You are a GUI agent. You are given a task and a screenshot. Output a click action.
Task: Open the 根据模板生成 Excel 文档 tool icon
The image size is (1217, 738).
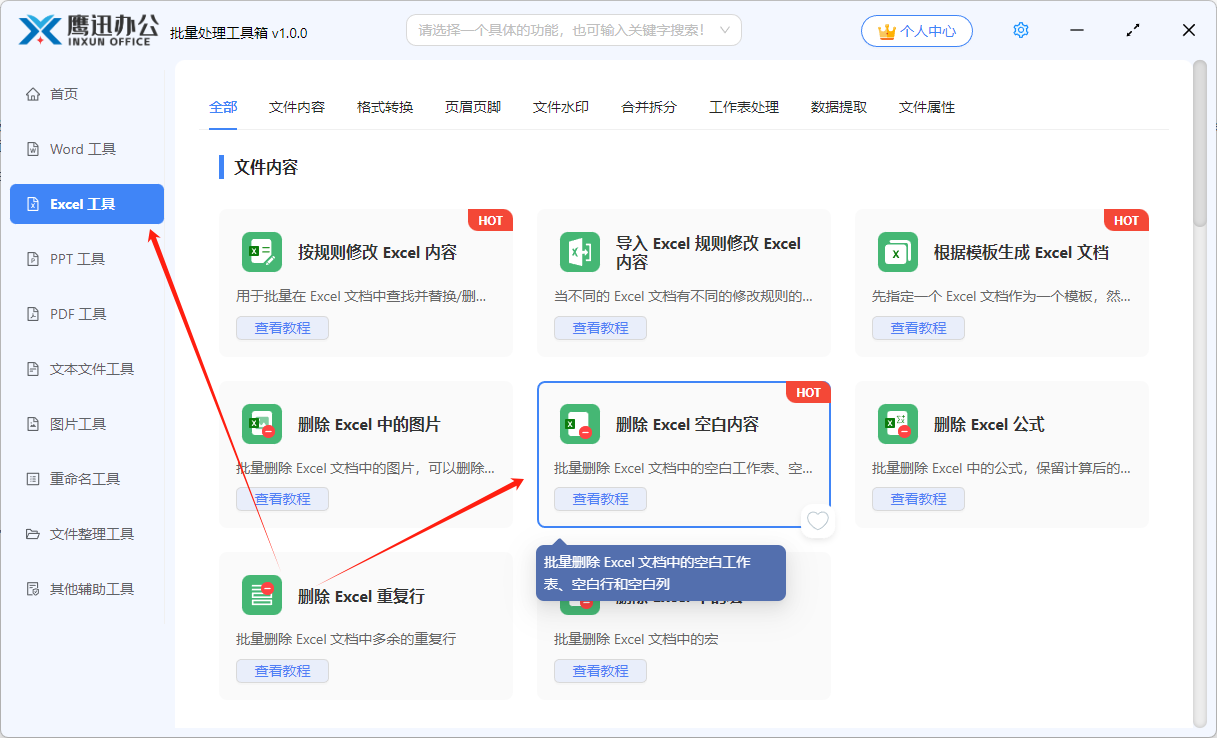point(897,252)
